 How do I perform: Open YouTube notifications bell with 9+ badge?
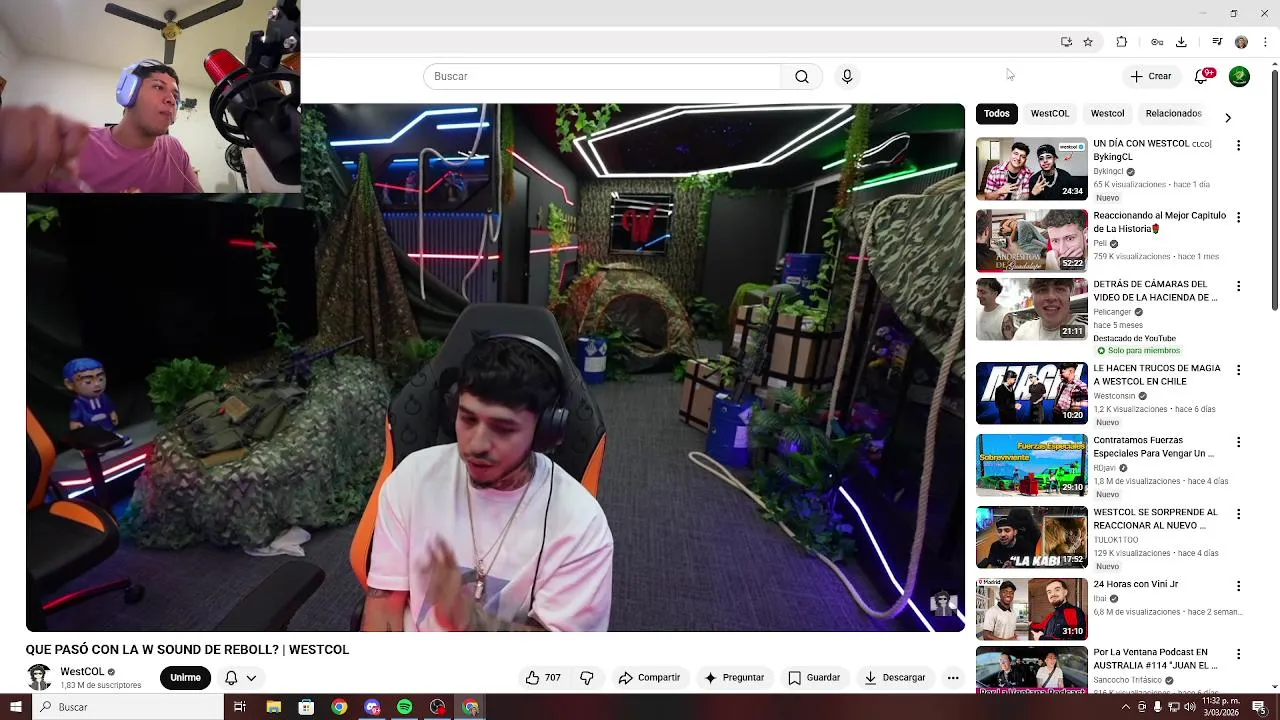(1203, 76)
